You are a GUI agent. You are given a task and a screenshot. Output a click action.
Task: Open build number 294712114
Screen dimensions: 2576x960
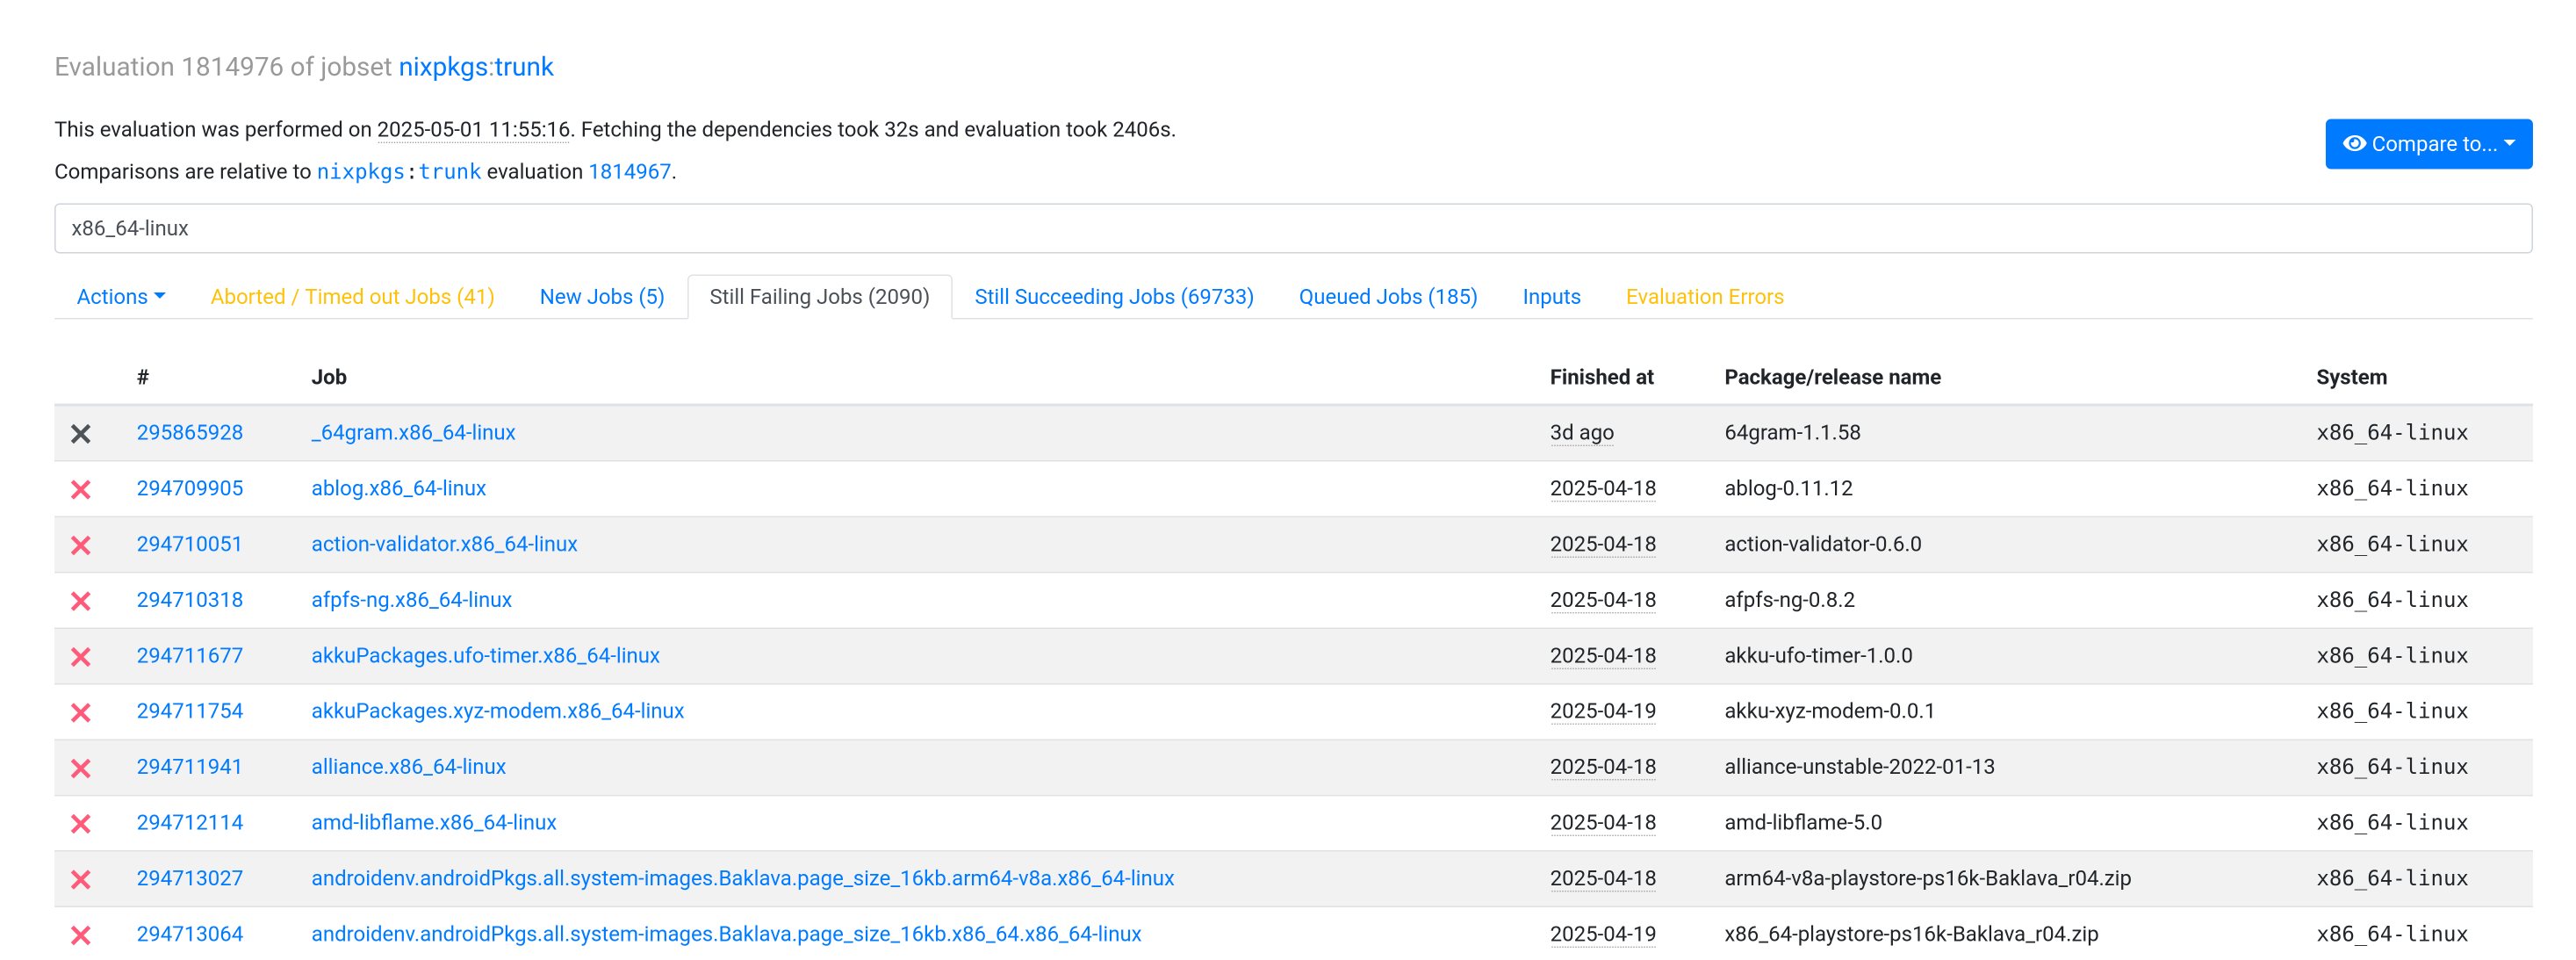click(x=190, y=823)
